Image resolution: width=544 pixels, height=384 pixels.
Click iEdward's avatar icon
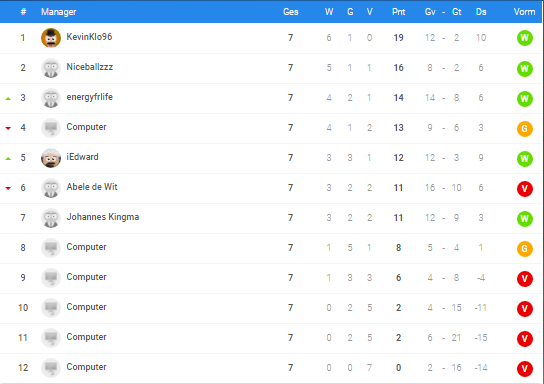point(51,158)
